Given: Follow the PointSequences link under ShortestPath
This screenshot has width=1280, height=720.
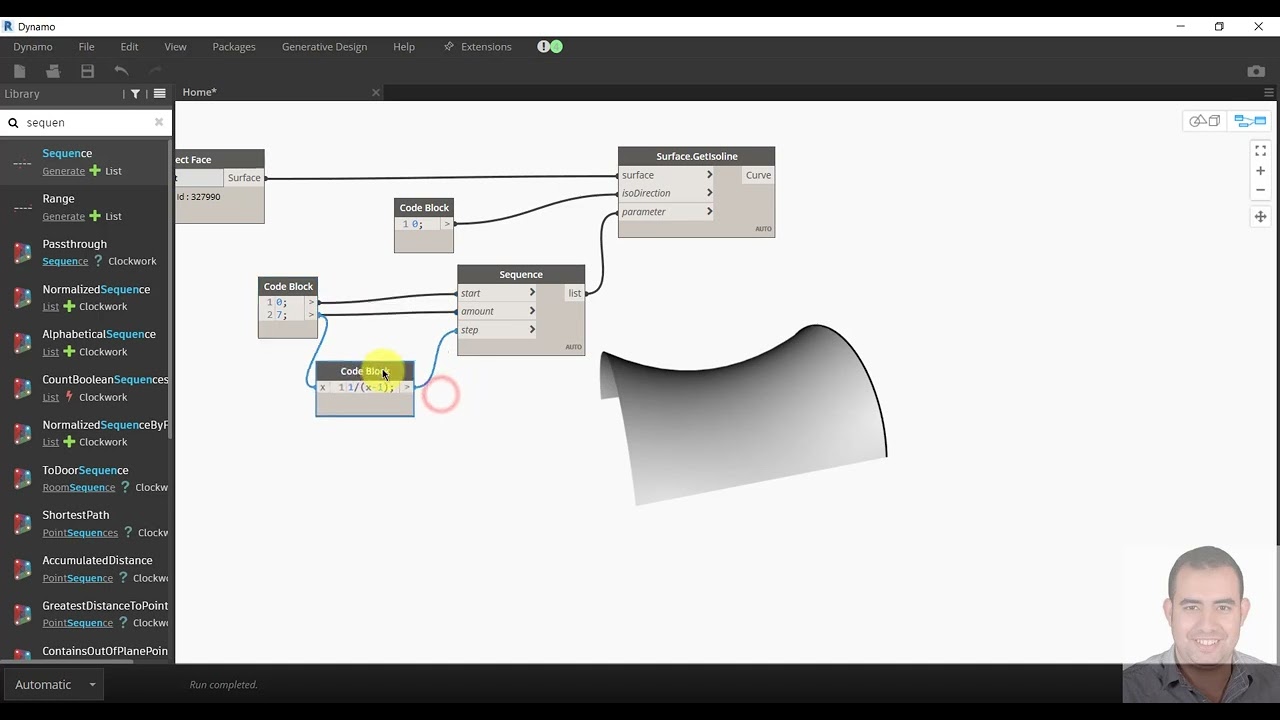Looking at the screenshot, I should [80, 533].
